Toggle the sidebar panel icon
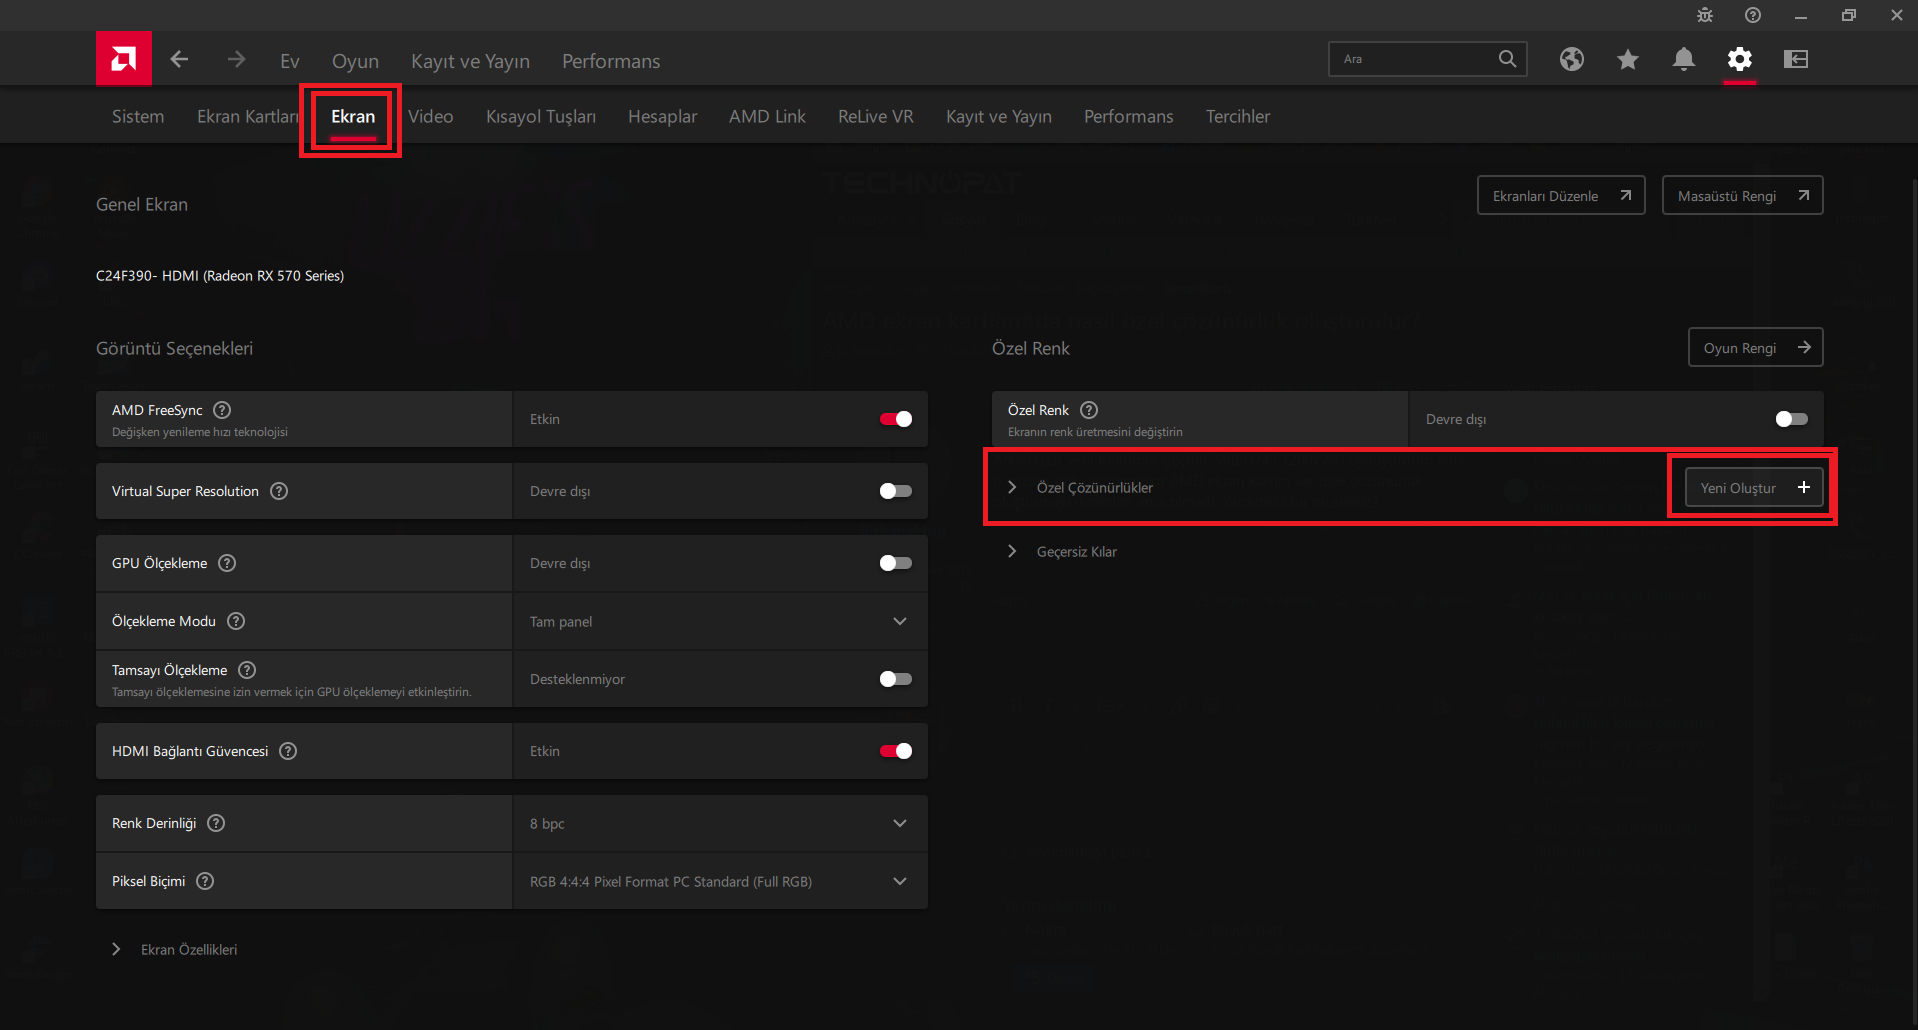This screenshot has width=1918, height=1030. pos(1796,59)
